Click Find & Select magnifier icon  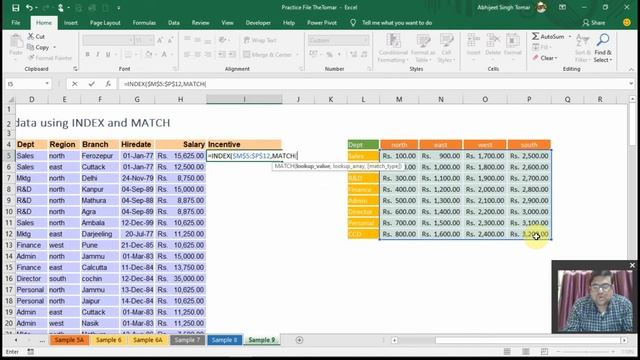pyautogui.click(x=603, y=40)
